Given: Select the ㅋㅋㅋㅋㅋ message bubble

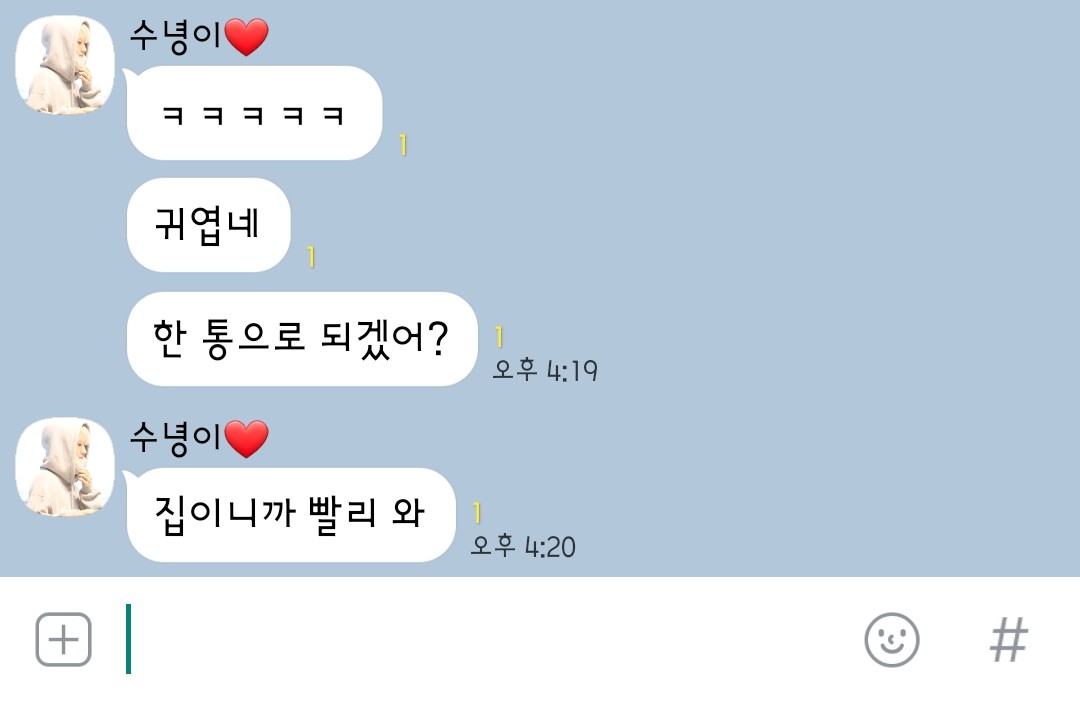Looking at the screenshot, I should click(254, 113).
